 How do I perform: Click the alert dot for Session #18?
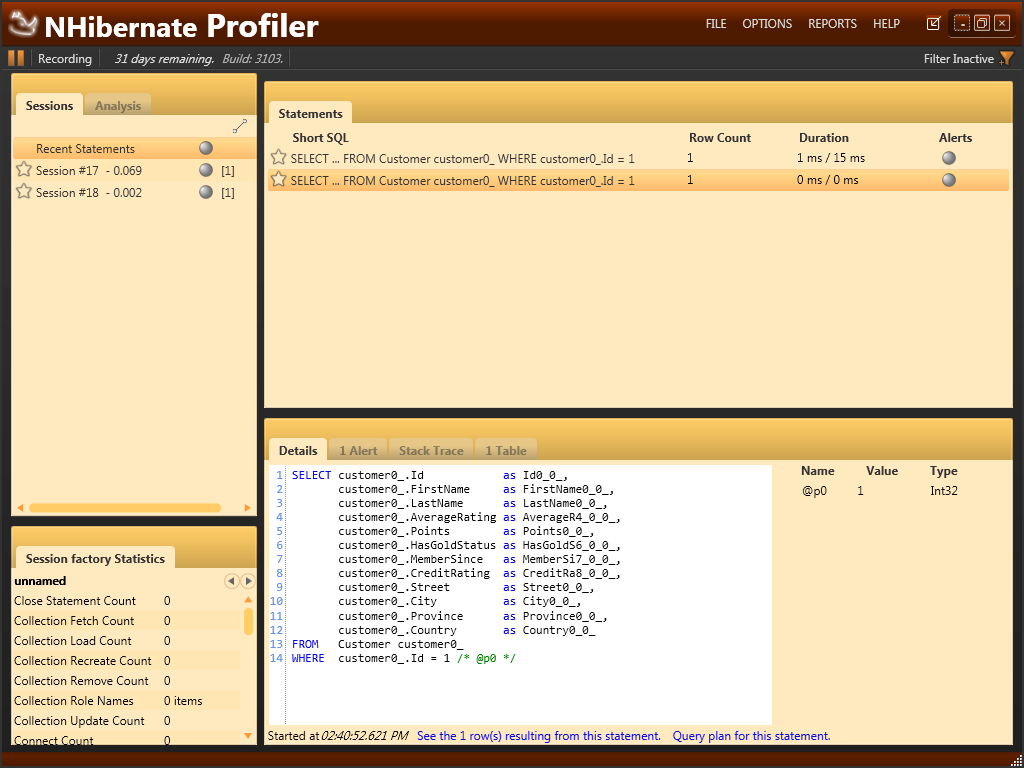click(206, 192)
